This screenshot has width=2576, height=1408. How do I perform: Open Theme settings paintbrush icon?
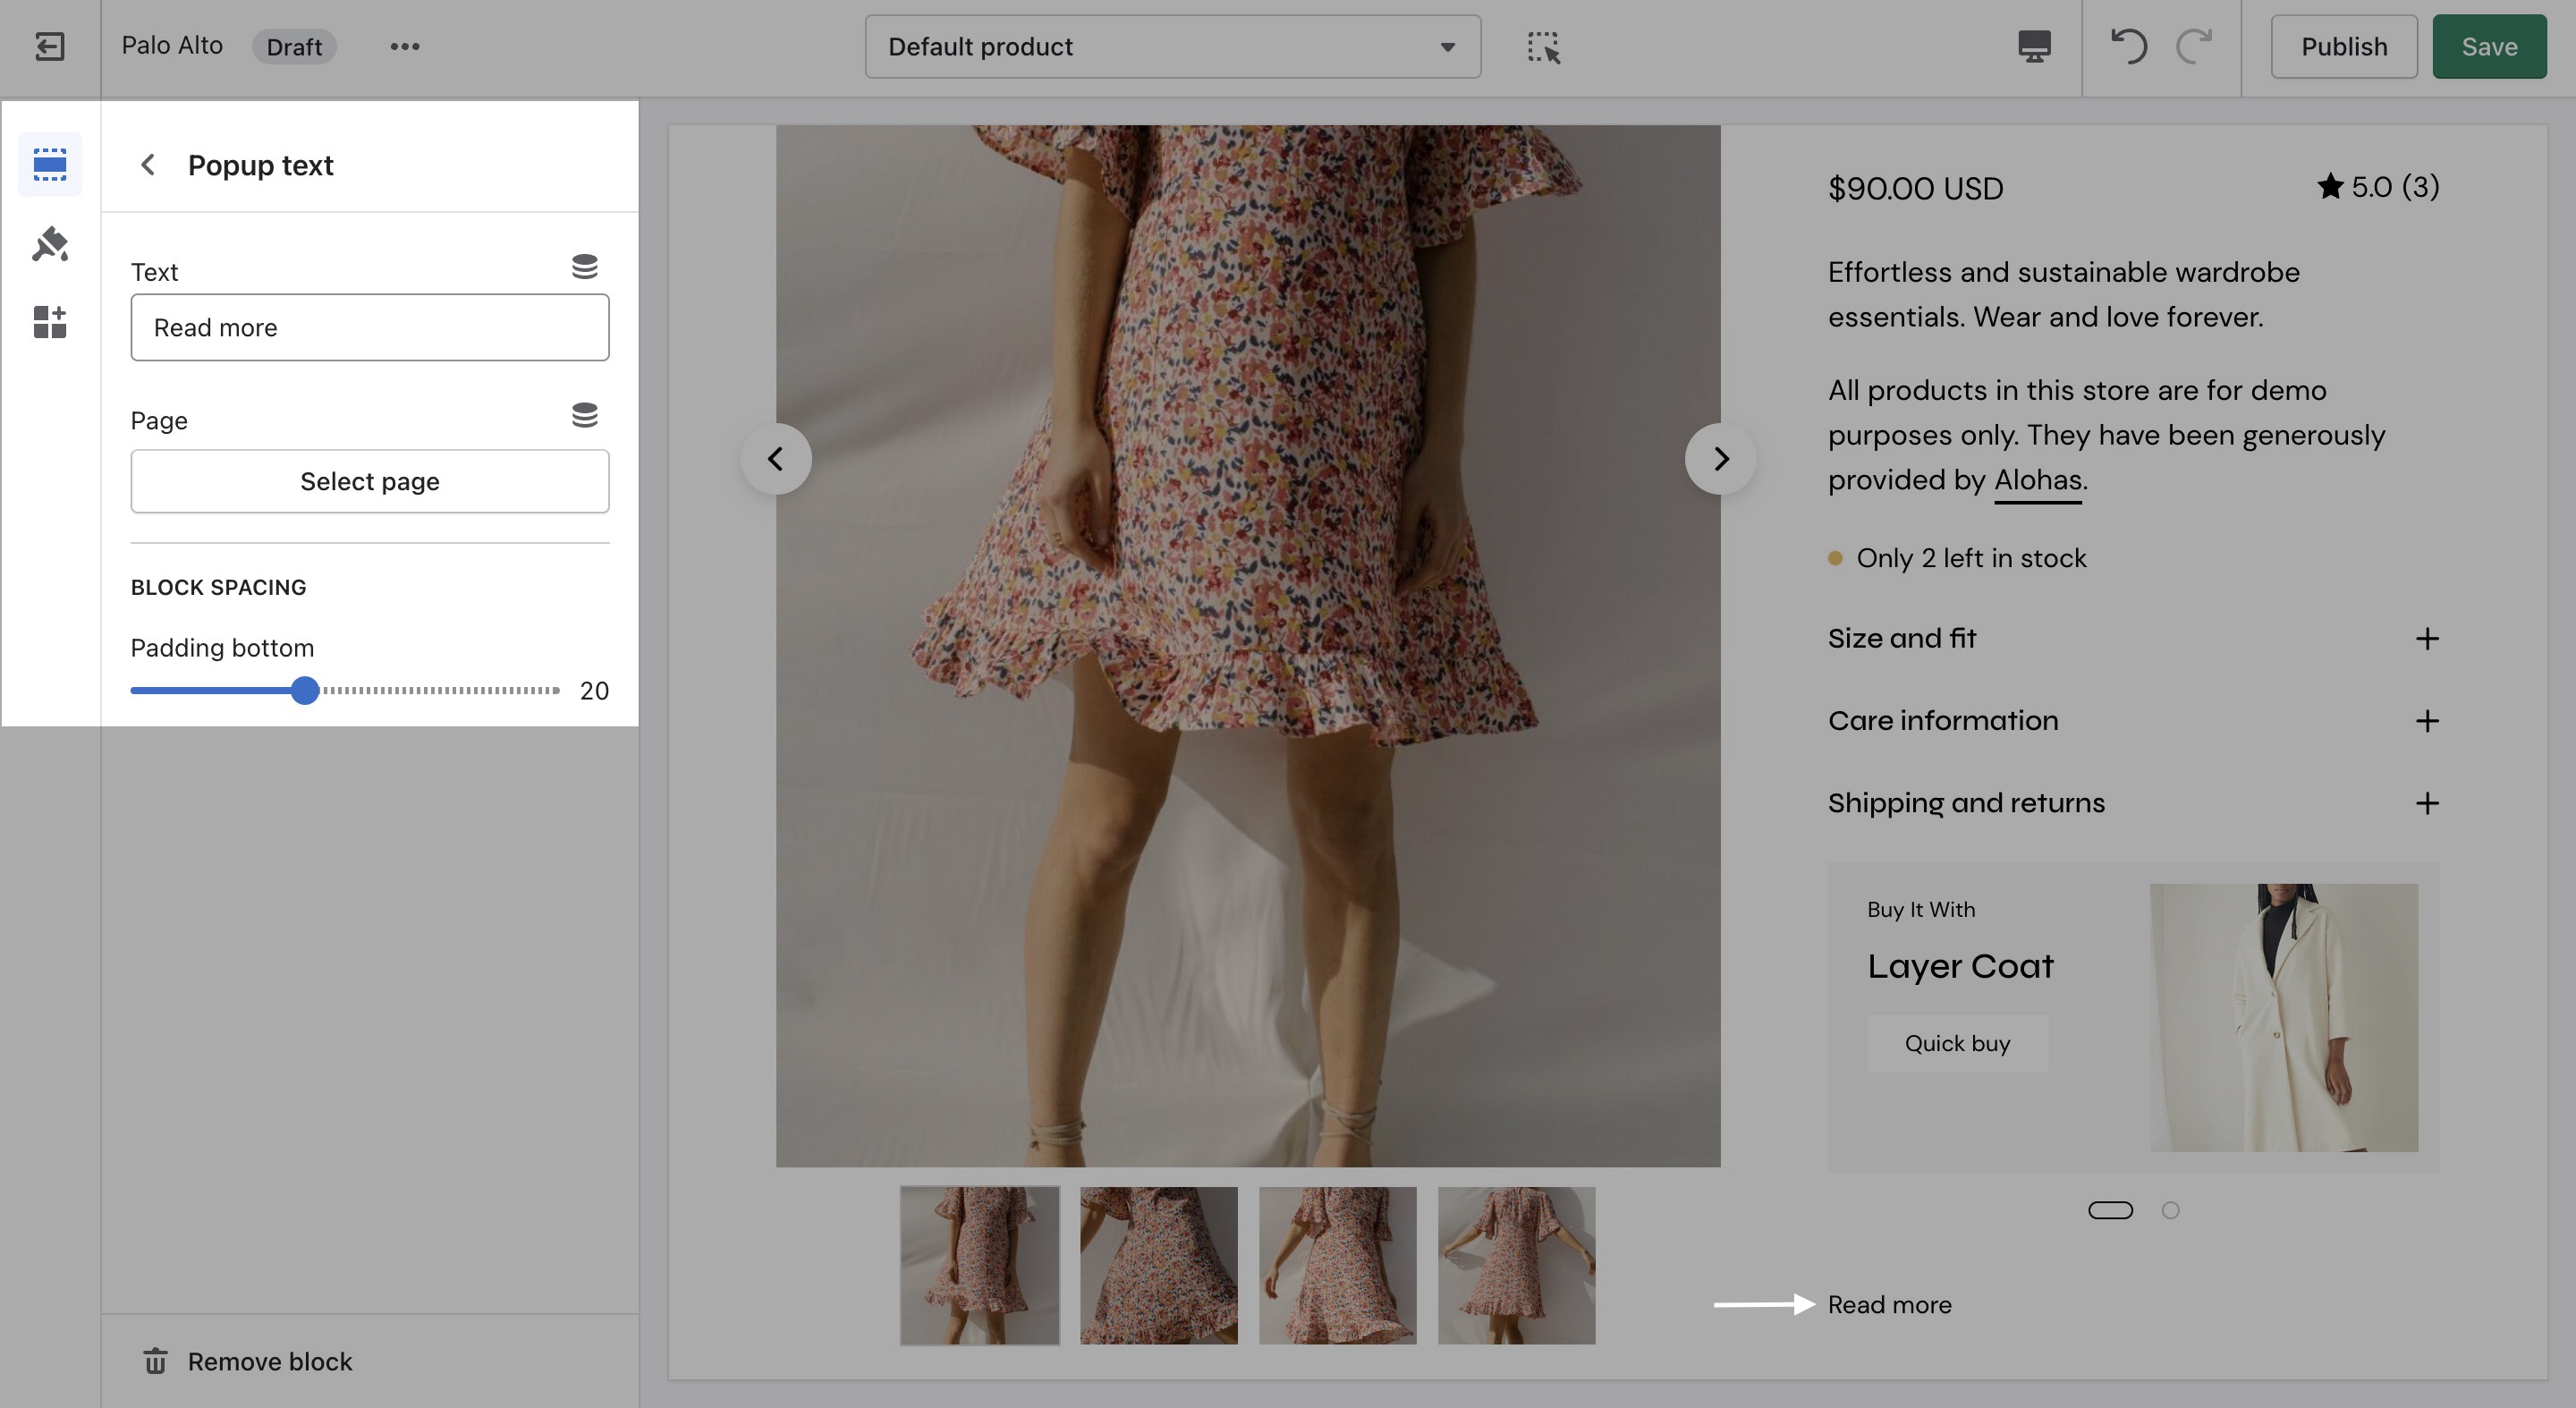point(49,243)
